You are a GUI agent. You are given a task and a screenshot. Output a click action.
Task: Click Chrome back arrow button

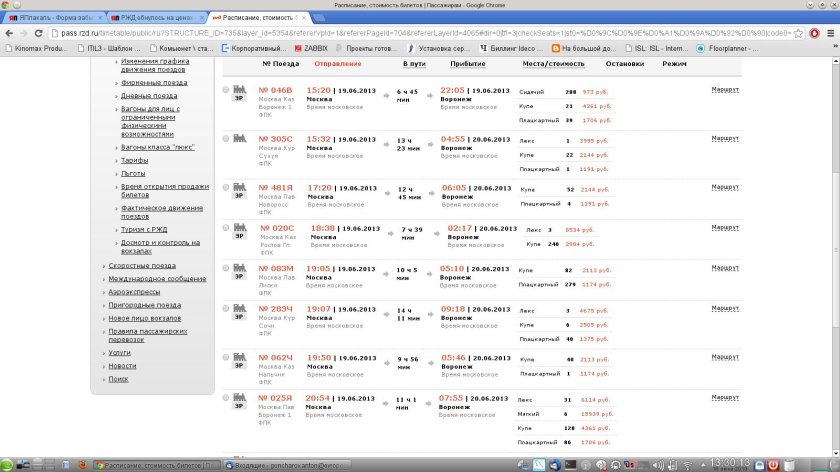(9, 32)
